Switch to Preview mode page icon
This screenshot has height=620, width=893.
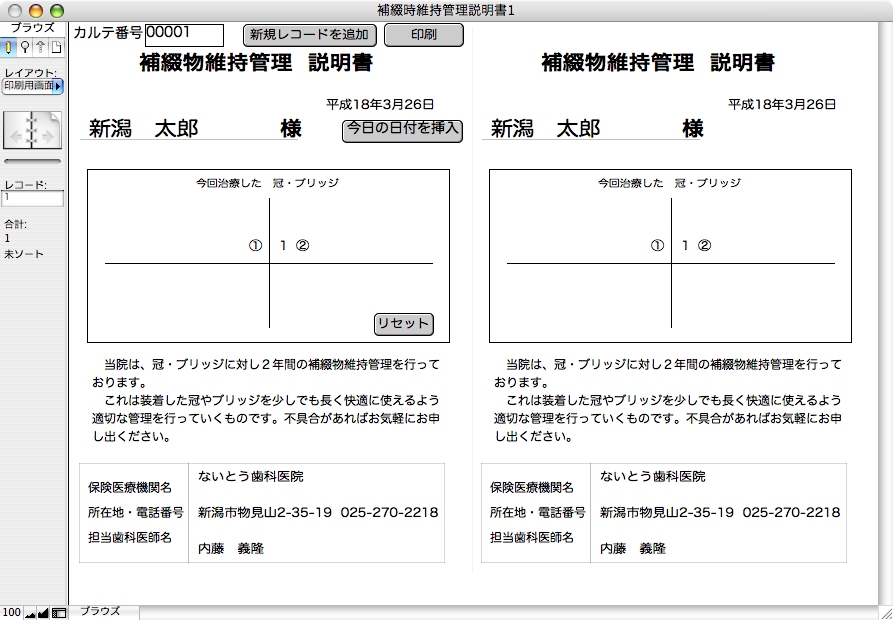[x=56, y=47]
